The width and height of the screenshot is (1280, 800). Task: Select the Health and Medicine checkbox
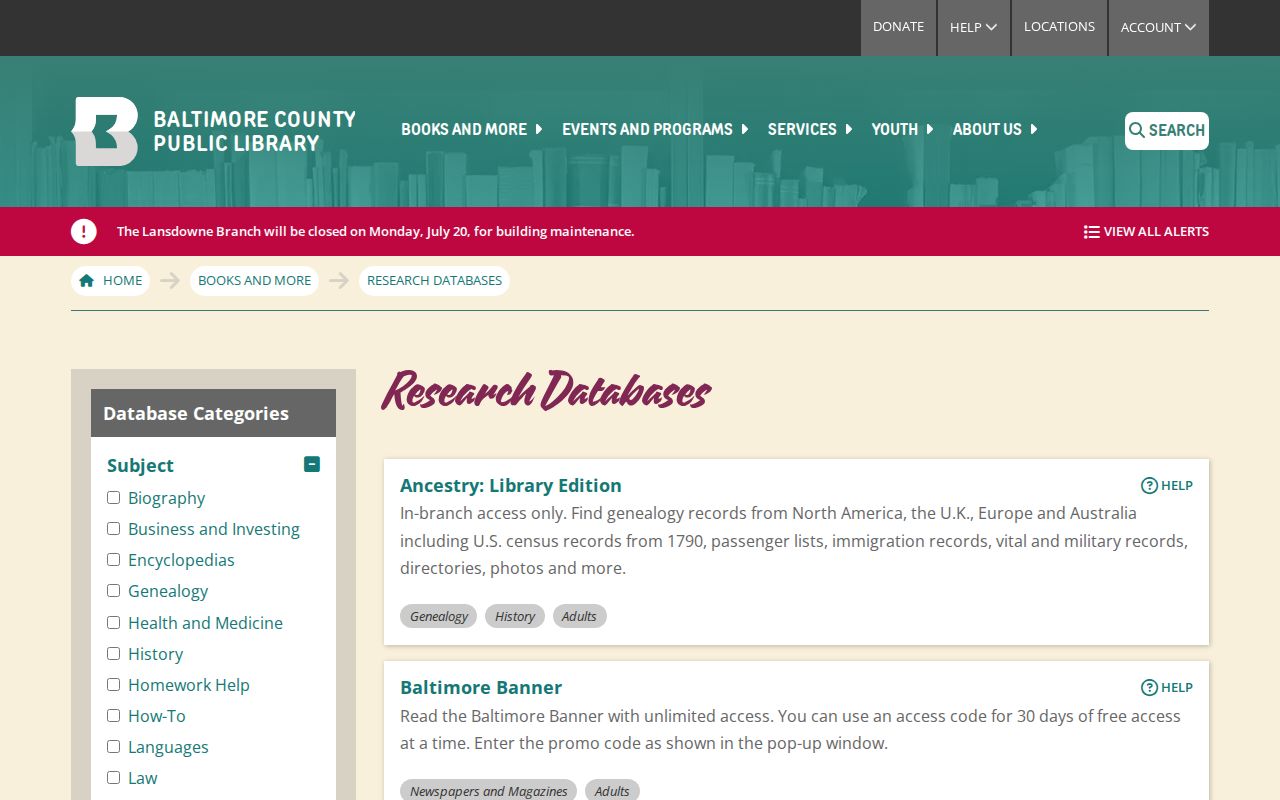pyautogui.click(x=113, y=622)
